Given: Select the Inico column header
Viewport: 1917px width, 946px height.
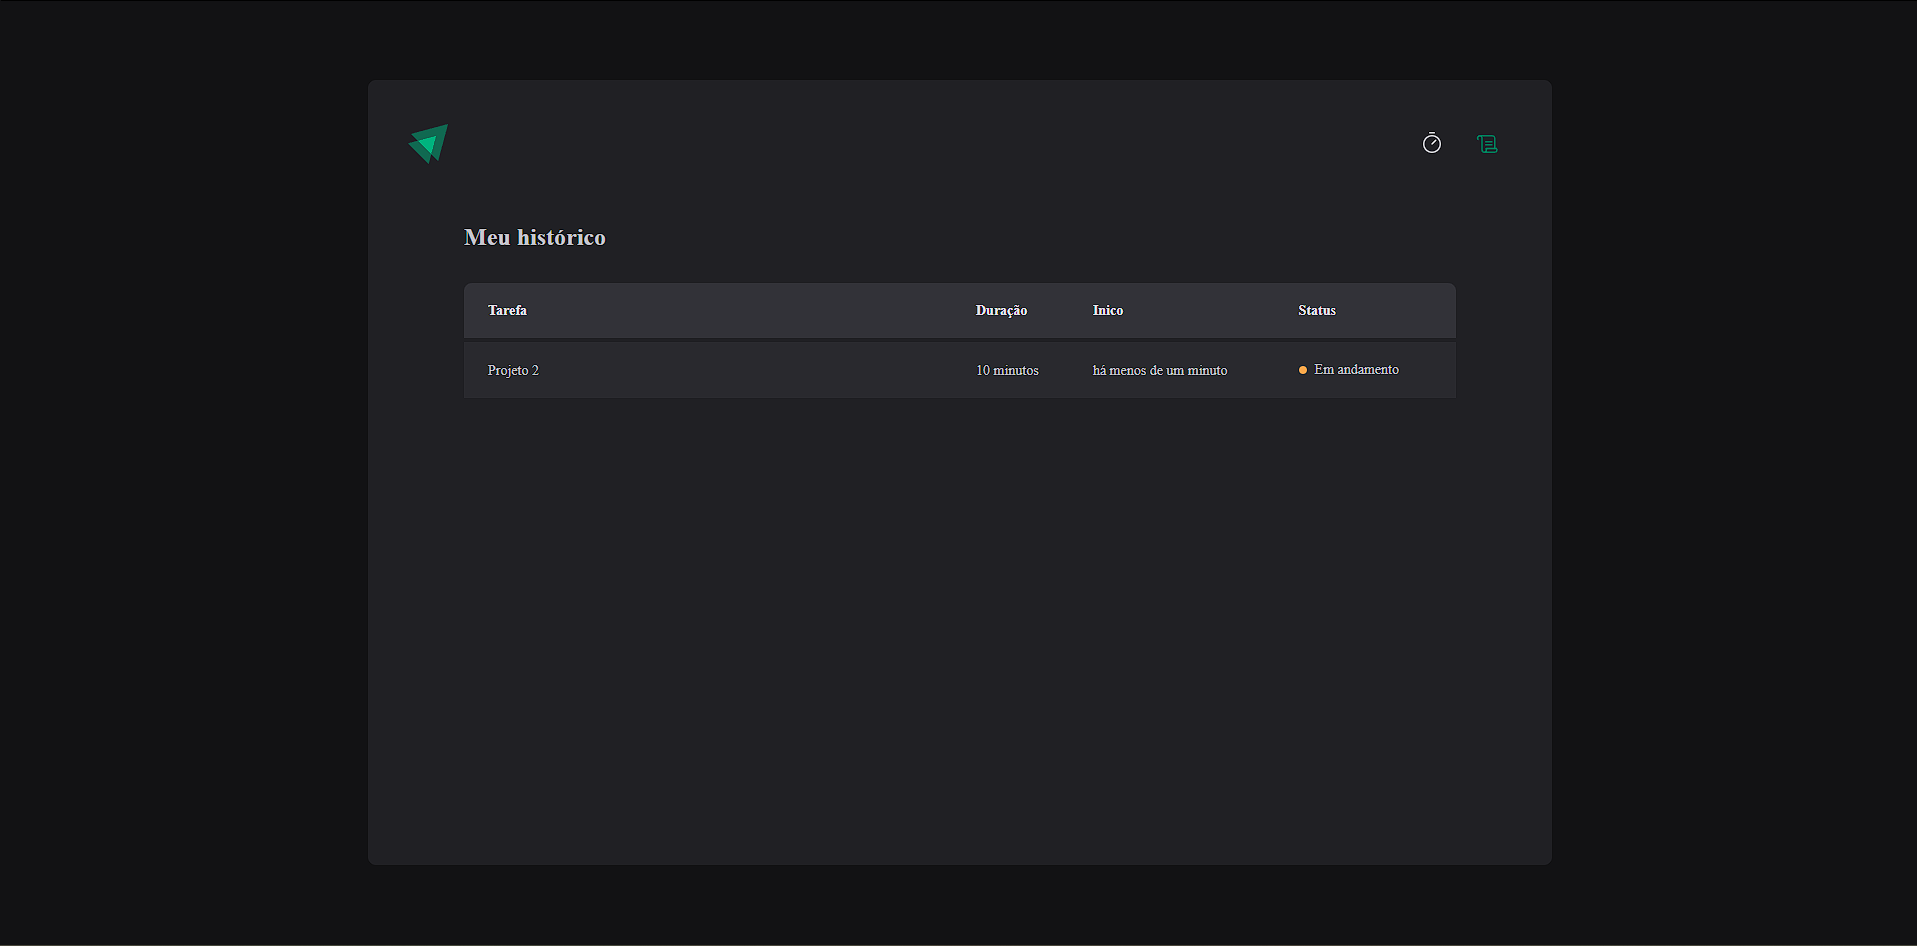Looking at the screenshot, I should coord(1107,310).
